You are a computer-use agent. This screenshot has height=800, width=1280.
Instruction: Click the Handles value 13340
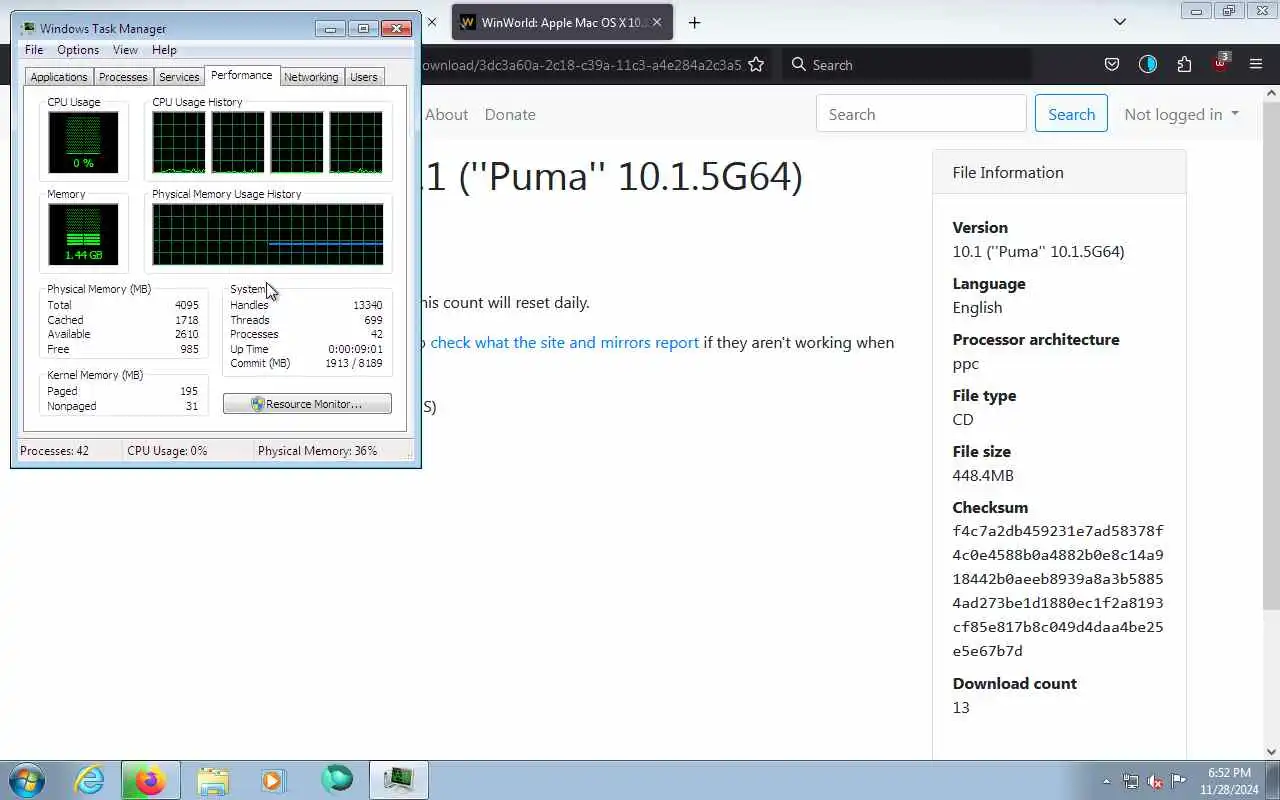pos(367,305)
